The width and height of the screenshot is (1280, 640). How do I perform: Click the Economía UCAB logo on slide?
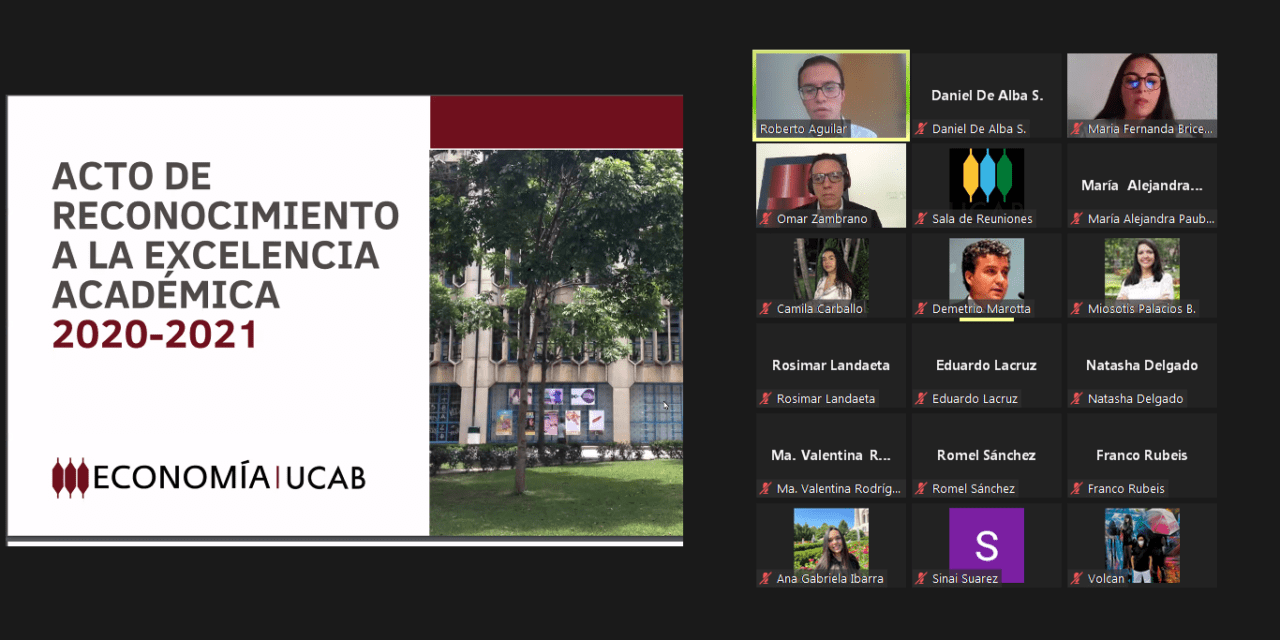pyautogui.click(x=209, y=478)
